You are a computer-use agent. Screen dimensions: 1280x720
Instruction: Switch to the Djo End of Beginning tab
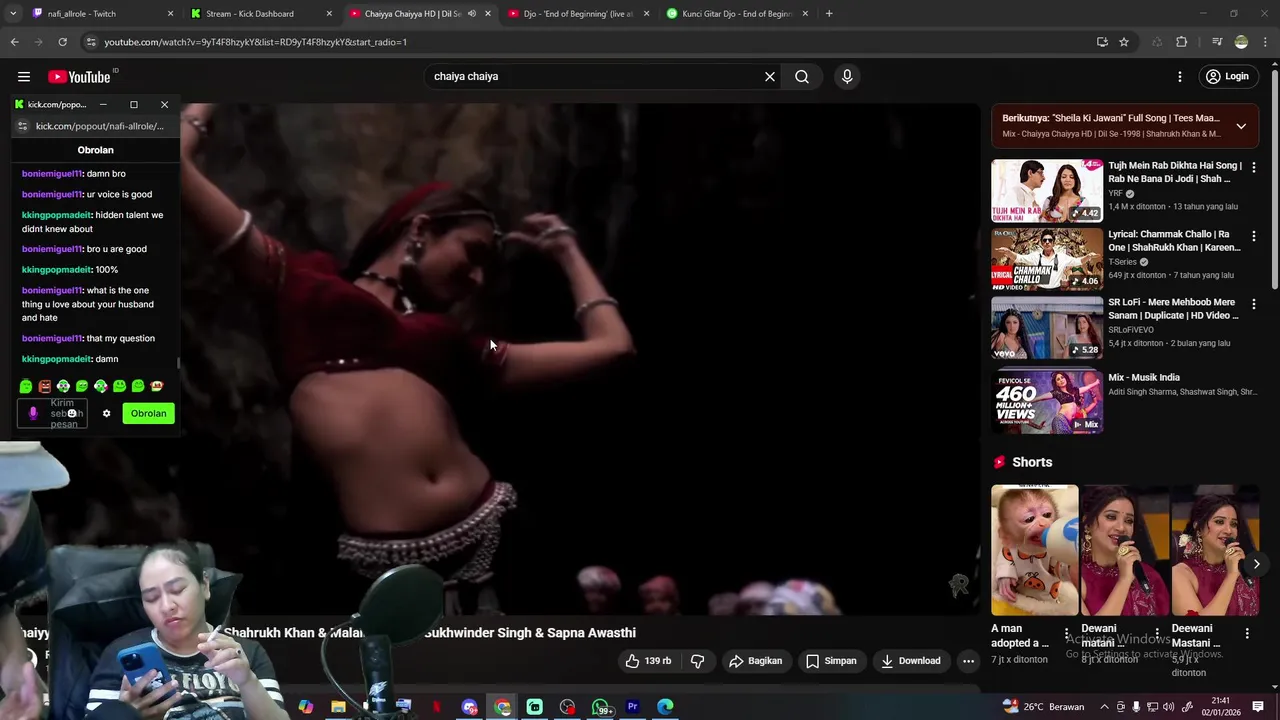coord(578,14)
